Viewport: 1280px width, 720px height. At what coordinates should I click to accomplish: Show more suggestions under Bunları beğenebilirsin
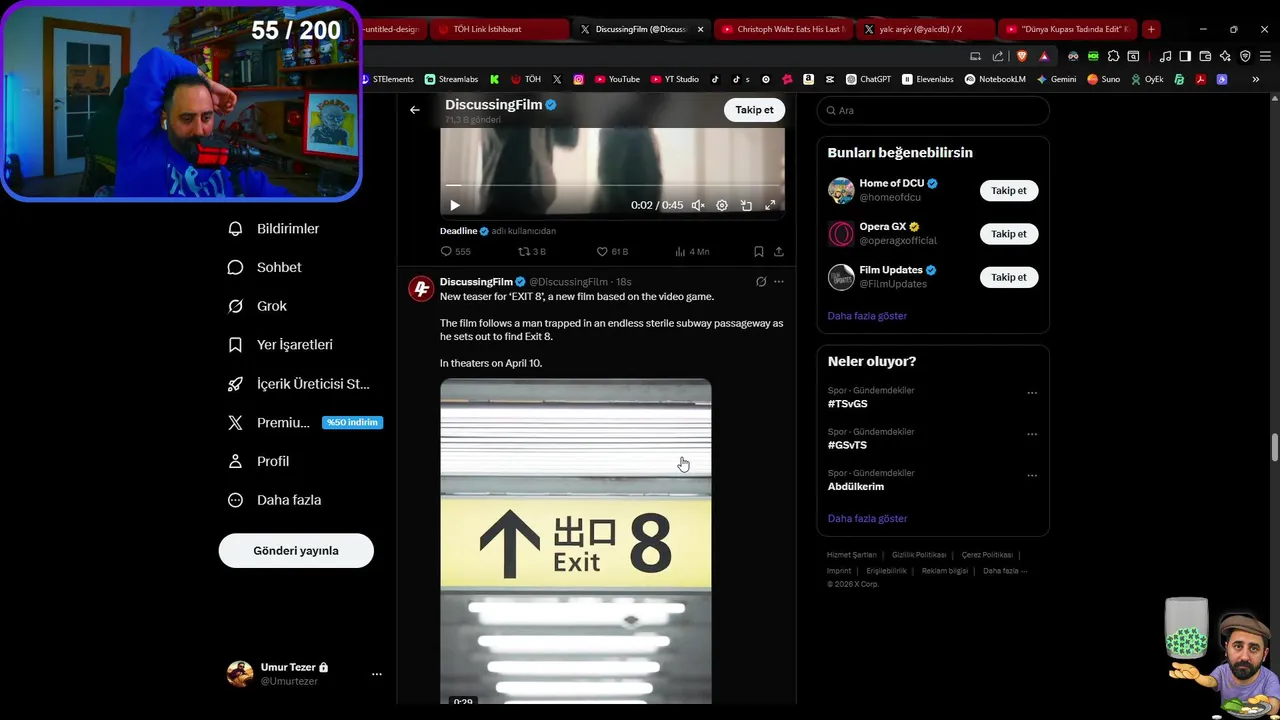click(x=867, y=316)
